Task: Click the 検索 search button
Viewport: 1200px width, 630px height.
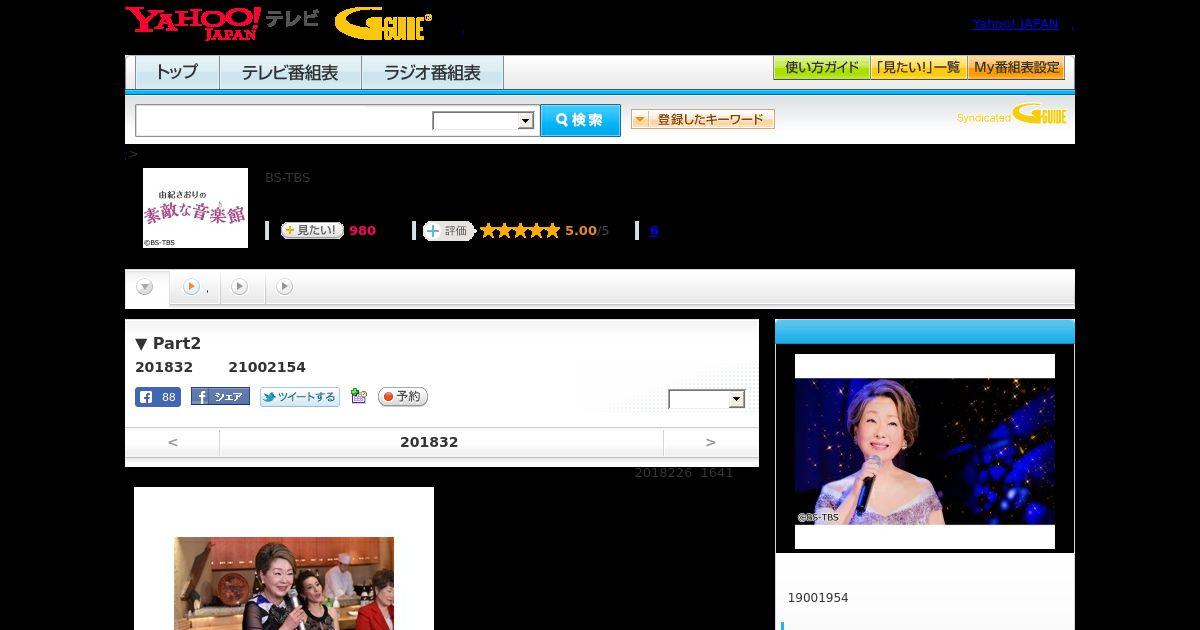Action: [580, 120]
